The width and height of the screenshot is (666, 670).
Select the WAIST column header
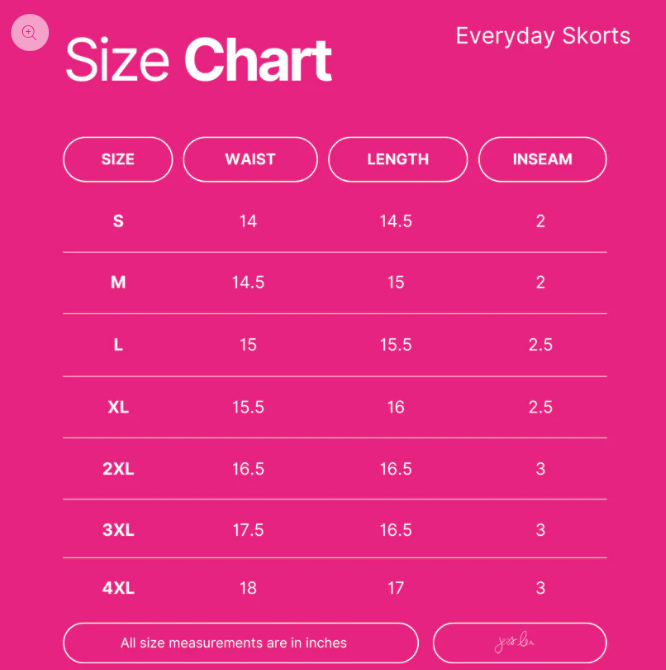tap(250, 159)
